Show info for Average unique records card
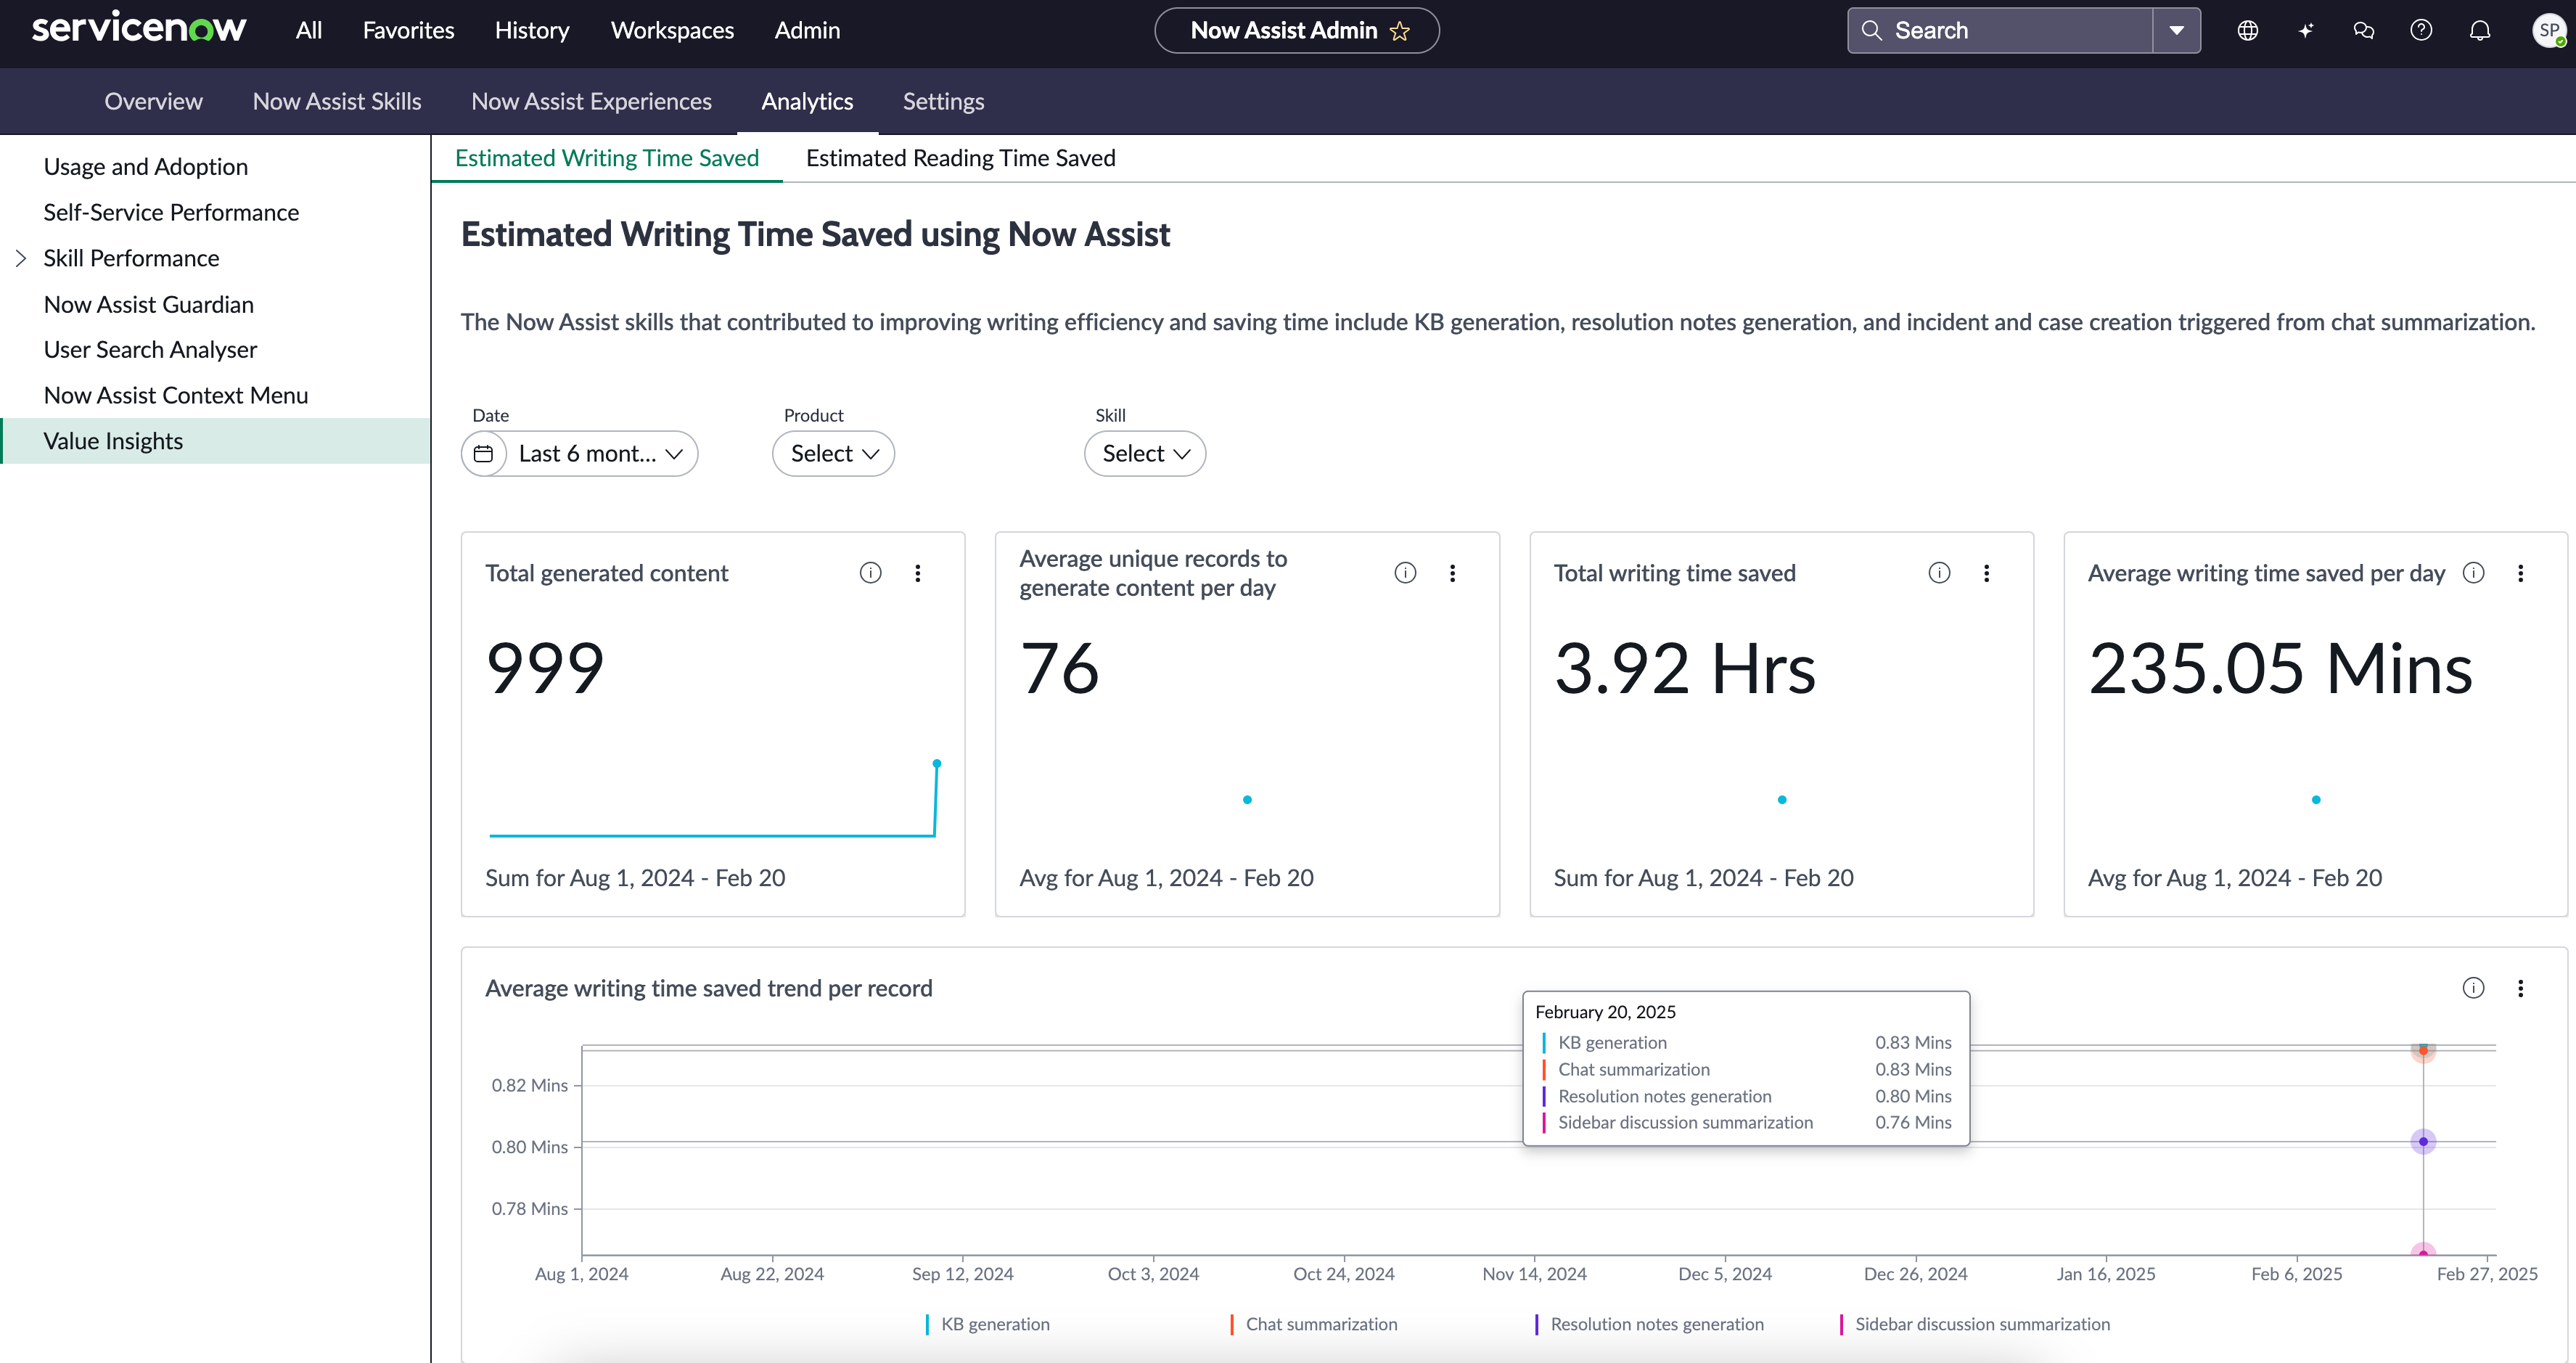The width and height of the screenshot is (2576, 1363). point(1405,573)
